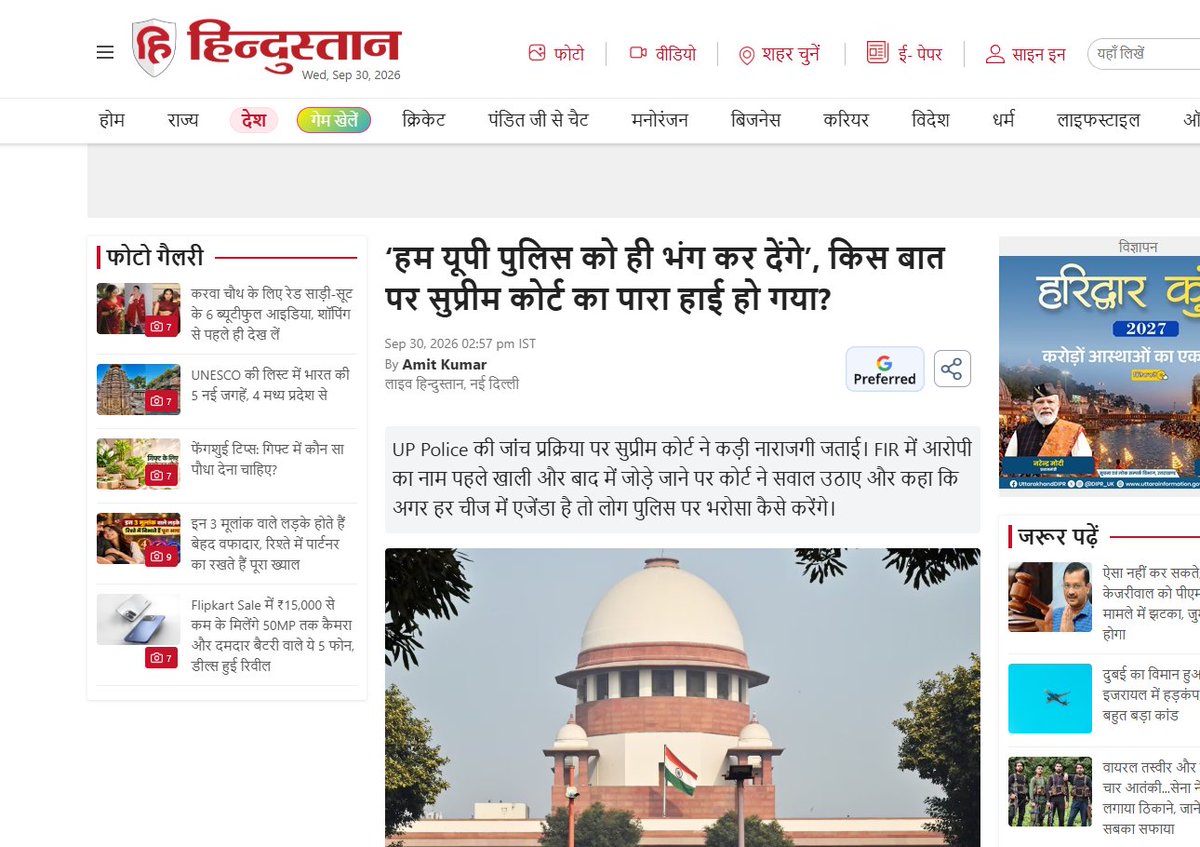This screenshot has height=847, width=1200.
Task: Open the विदेश menu item
Action: point(930,120)
